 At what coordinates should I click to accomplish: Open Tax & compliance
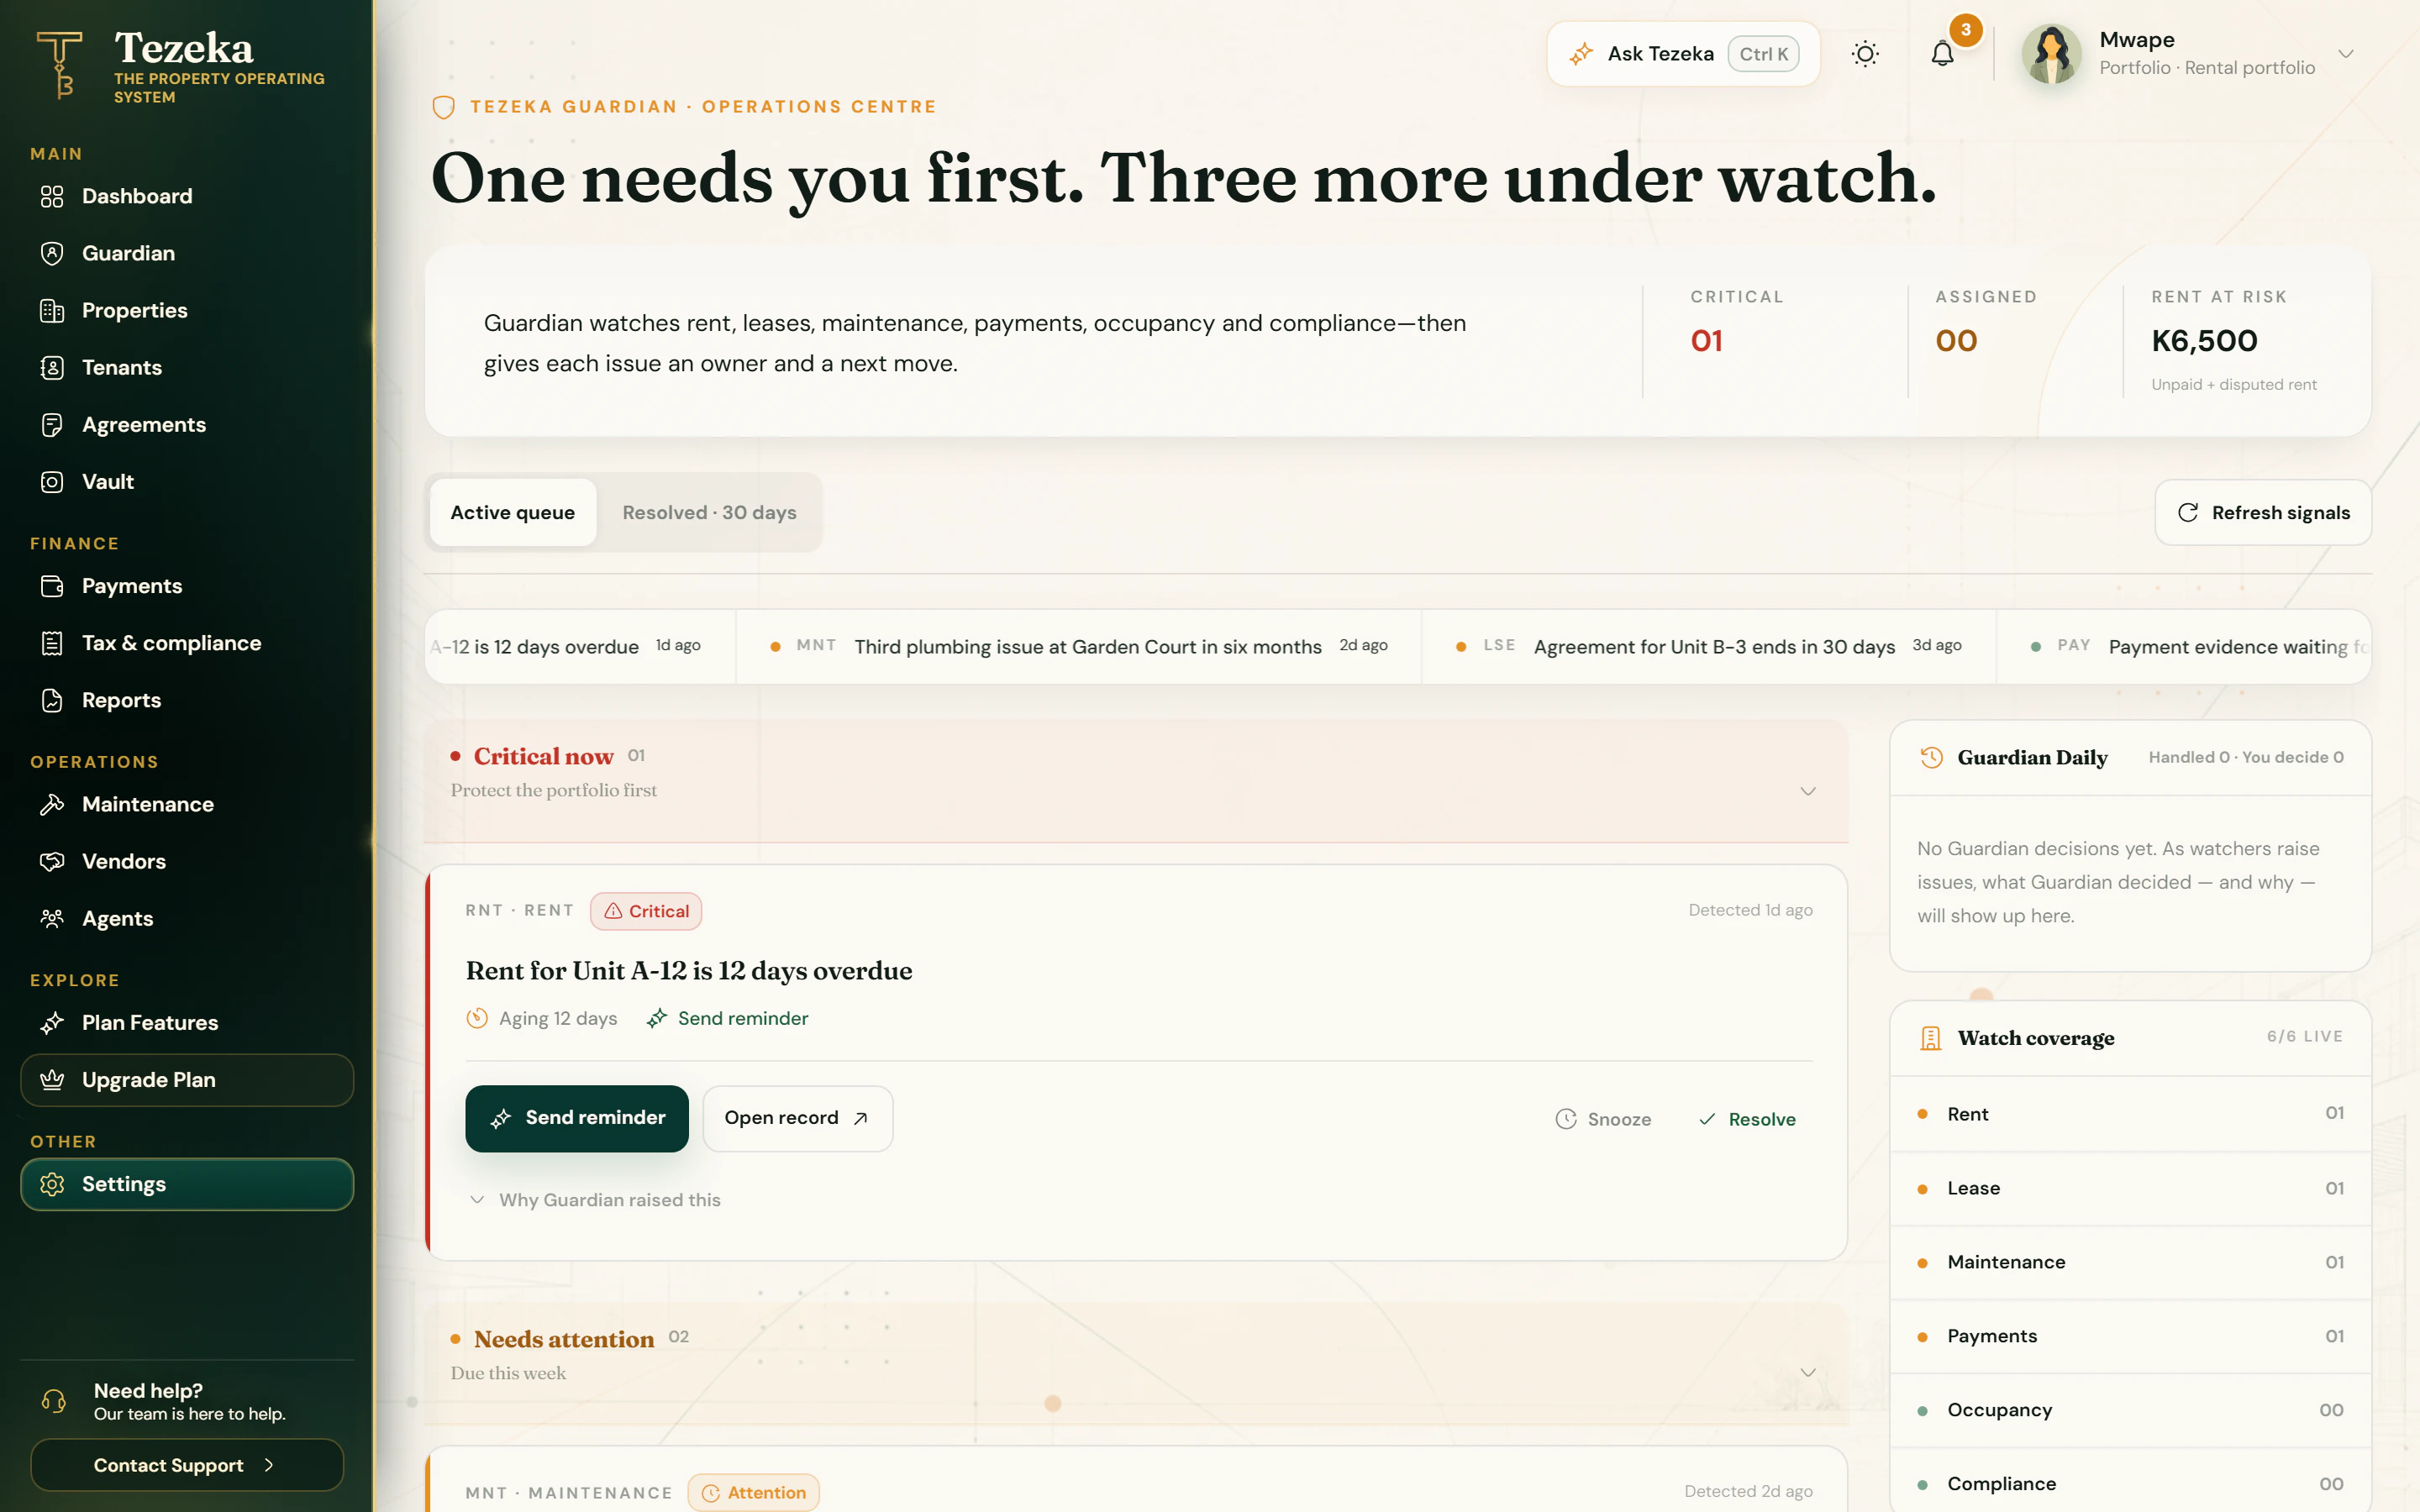[187, 643]
